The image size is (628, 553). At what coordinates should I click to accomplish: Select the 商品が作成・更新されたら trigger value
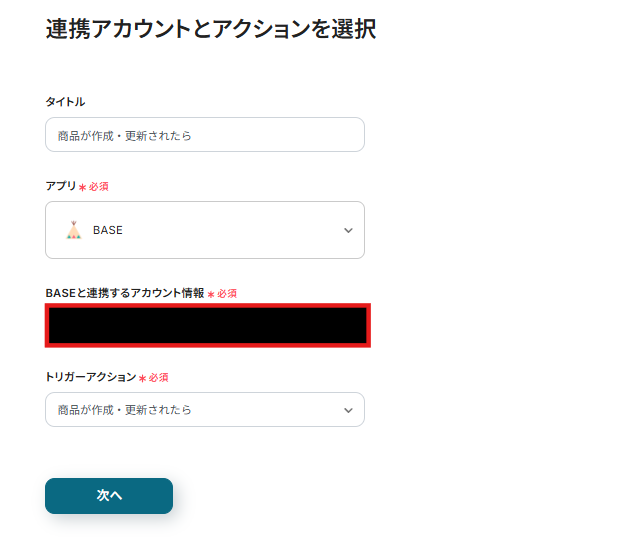[x=124, y=410]
